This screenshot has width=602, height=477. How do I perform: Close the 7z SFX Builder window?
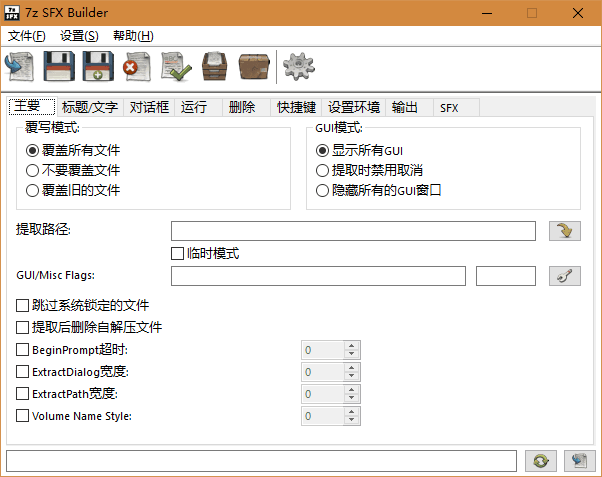coord(577,13)
